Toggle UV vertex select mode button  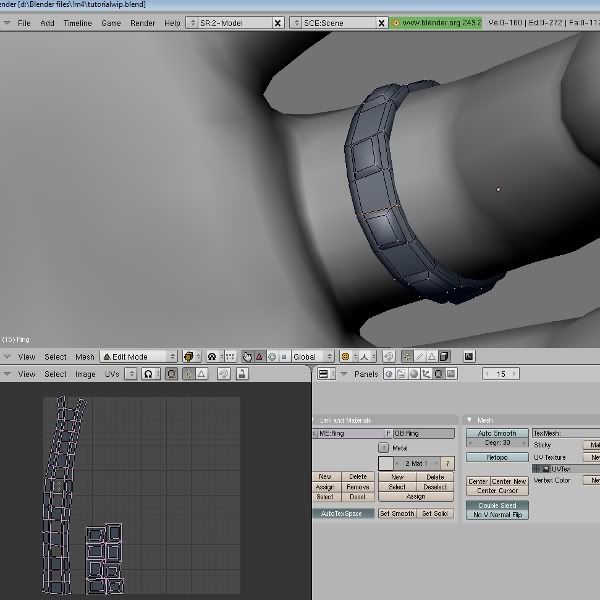click(189, 374)
